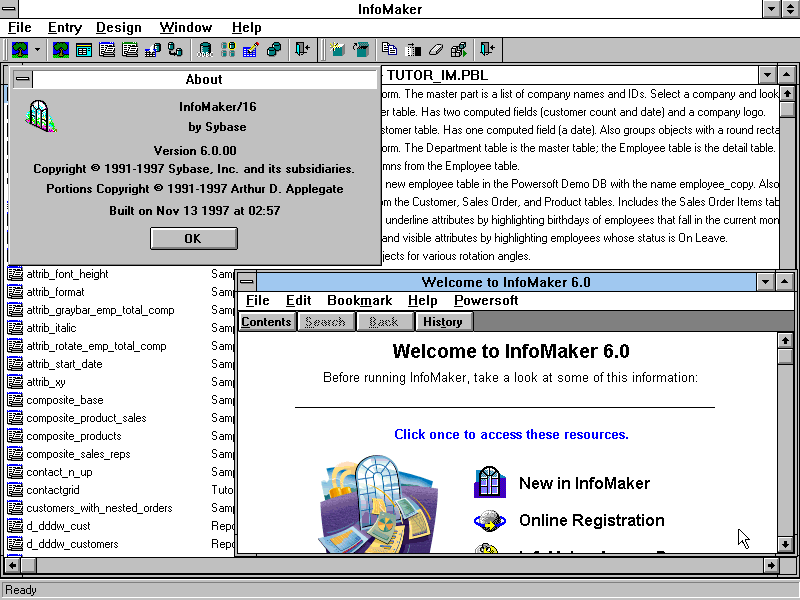The width and height of the screenshot is (800, 600).
Task: Click the second tree icon in the toolbar
Action: (x=61, y=49)
